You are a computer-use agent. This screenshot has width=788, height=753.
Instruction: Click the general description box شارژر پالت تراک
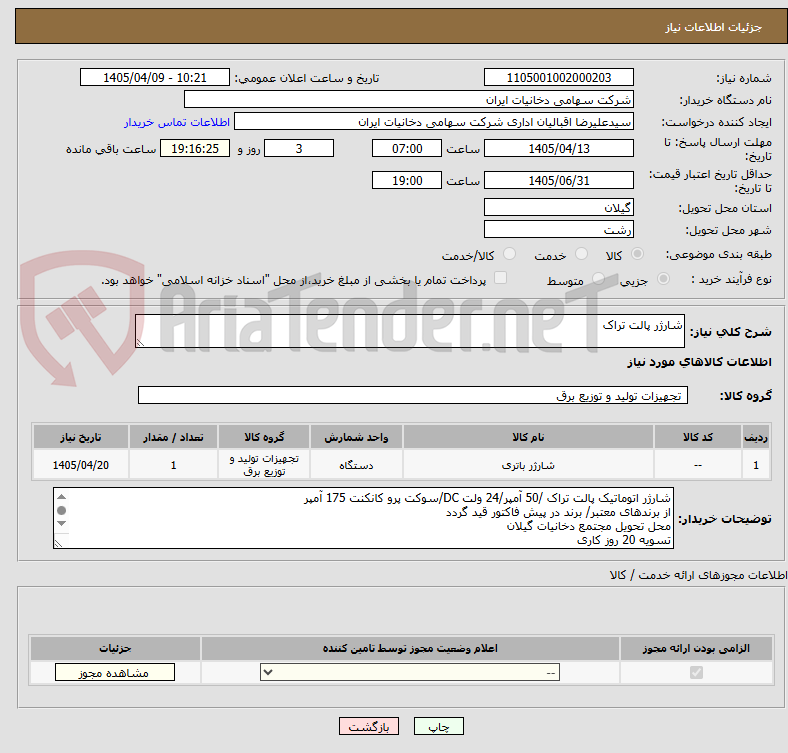[x=410, y=331]
